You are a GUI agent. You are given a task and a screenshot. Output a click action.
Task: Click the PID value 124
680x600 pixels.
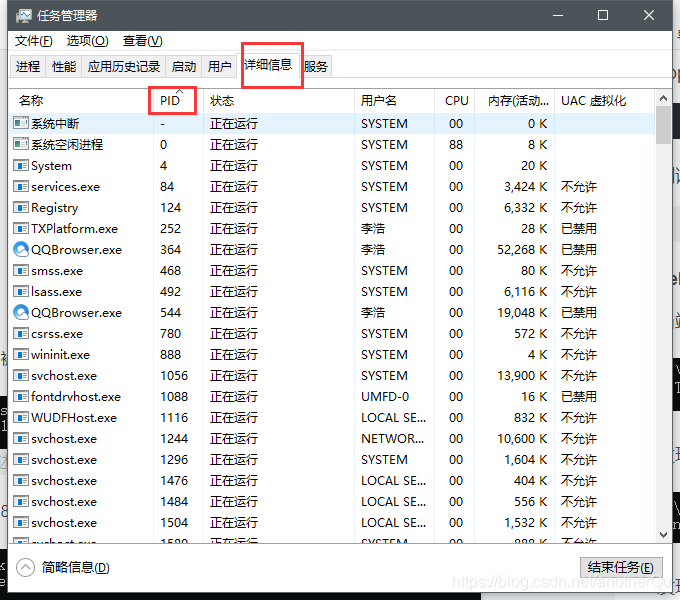(170, 207)
